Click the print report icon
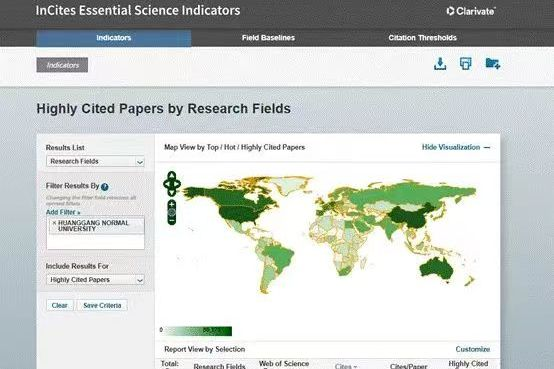Image resolution: width=554 pixels, height=369 pixels. (x=465, y=64)
